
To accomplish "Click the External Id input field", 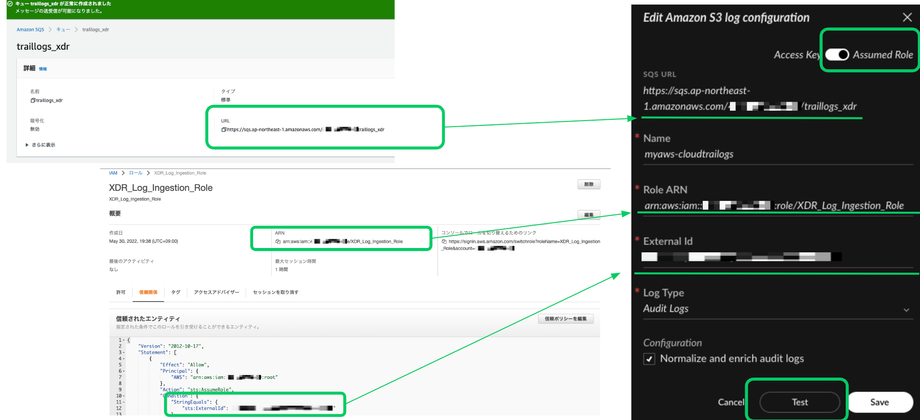I will (x=776, y=256).
